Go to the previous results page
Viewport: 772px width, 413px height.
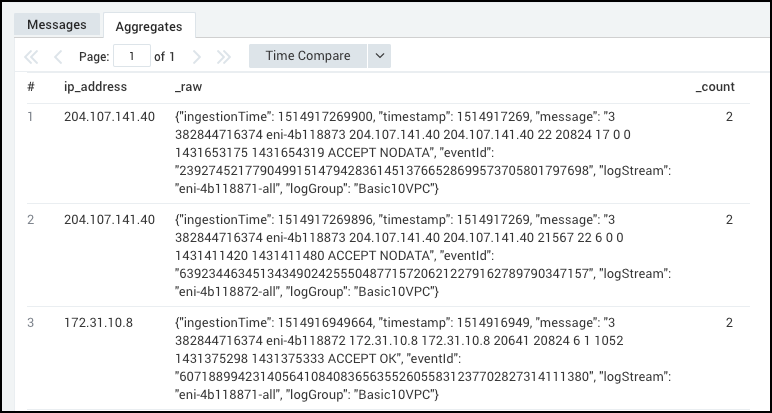(x=58, y=57)
